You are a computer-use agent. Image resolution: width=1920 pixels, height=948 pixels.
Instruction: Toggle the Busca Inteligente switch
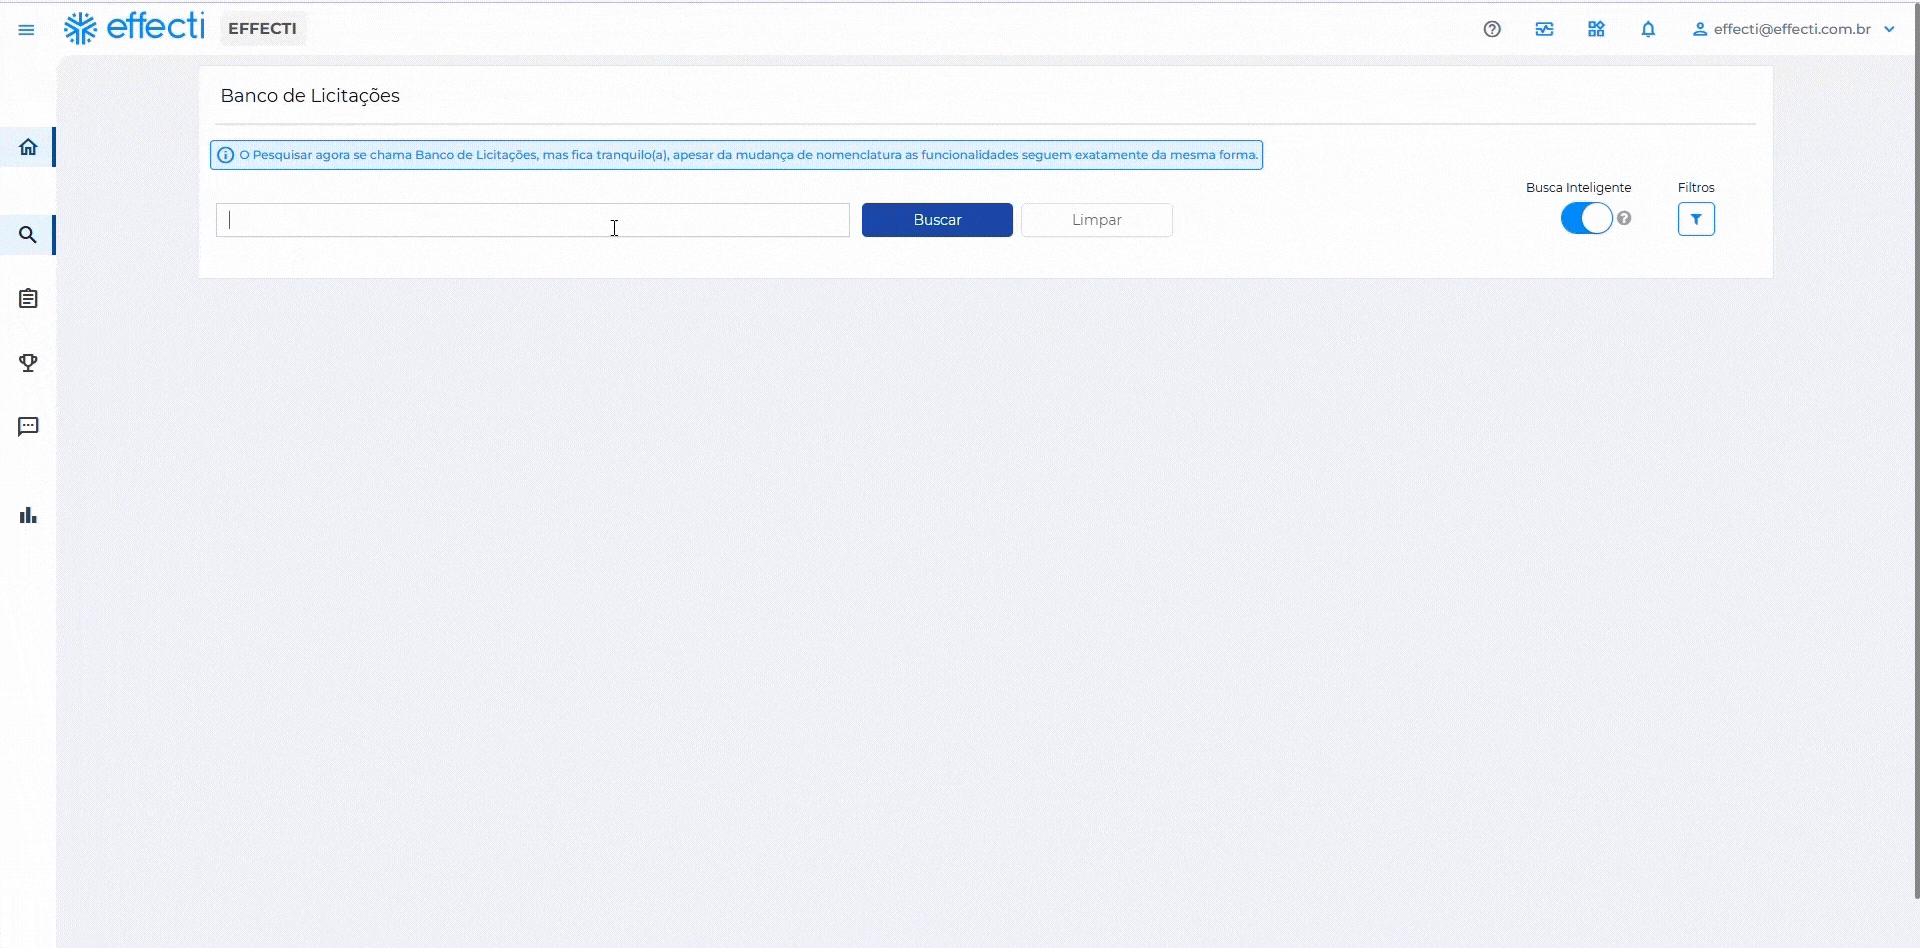1586,218
